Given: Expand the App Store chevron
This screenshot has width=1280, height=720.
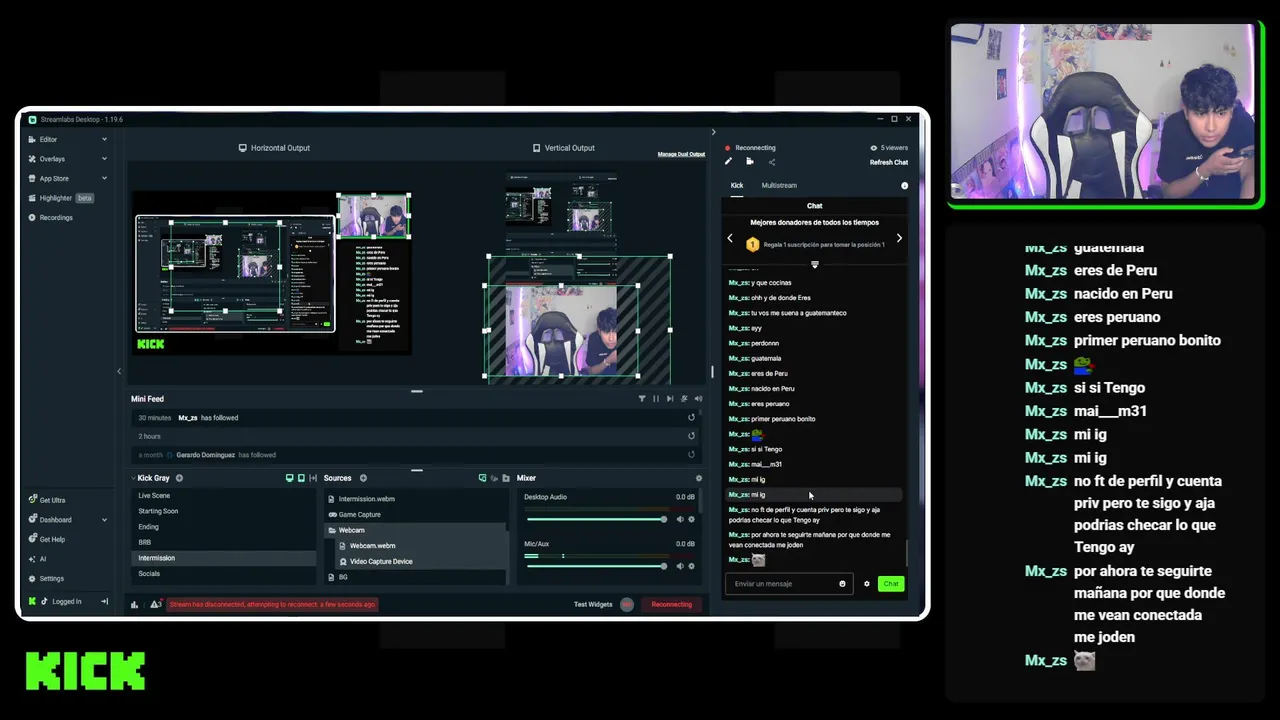Looking at the screenshot, I should point(104,178).
